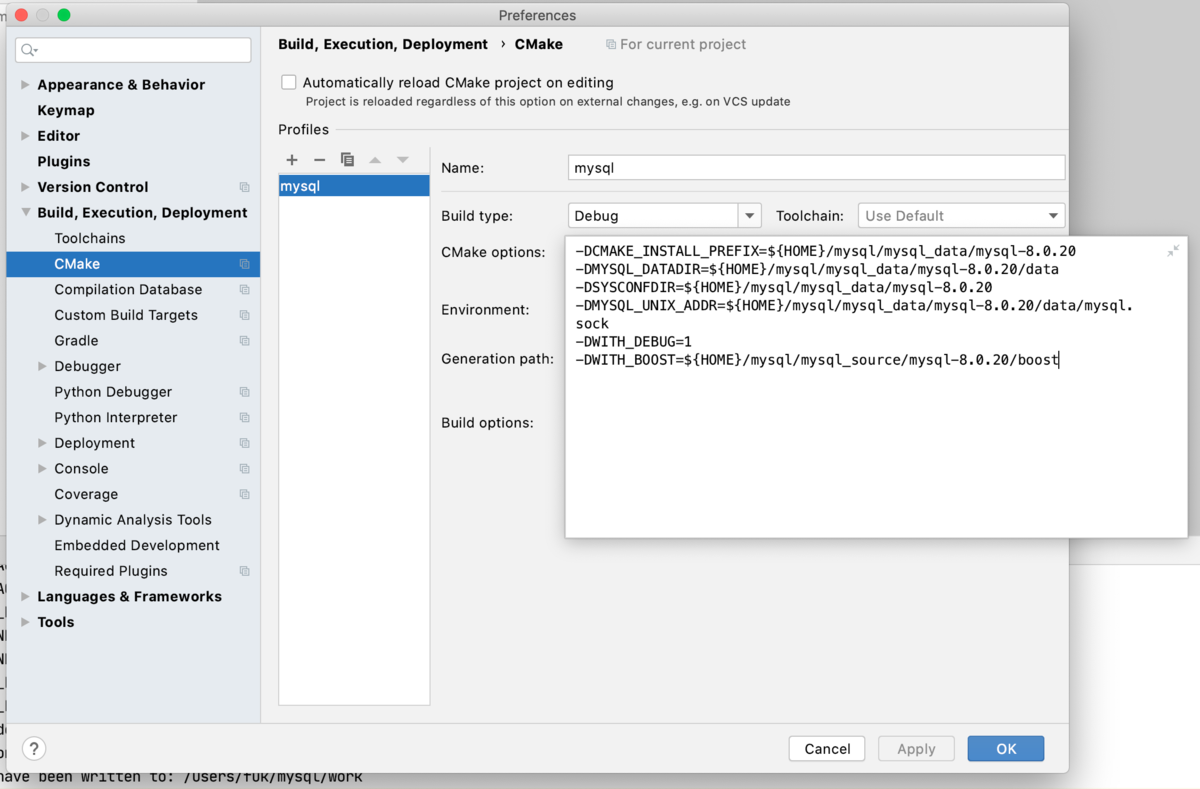Remove the selected CMake profile
The height and width of the screenshot is (789, 1200).
[320, 160]
